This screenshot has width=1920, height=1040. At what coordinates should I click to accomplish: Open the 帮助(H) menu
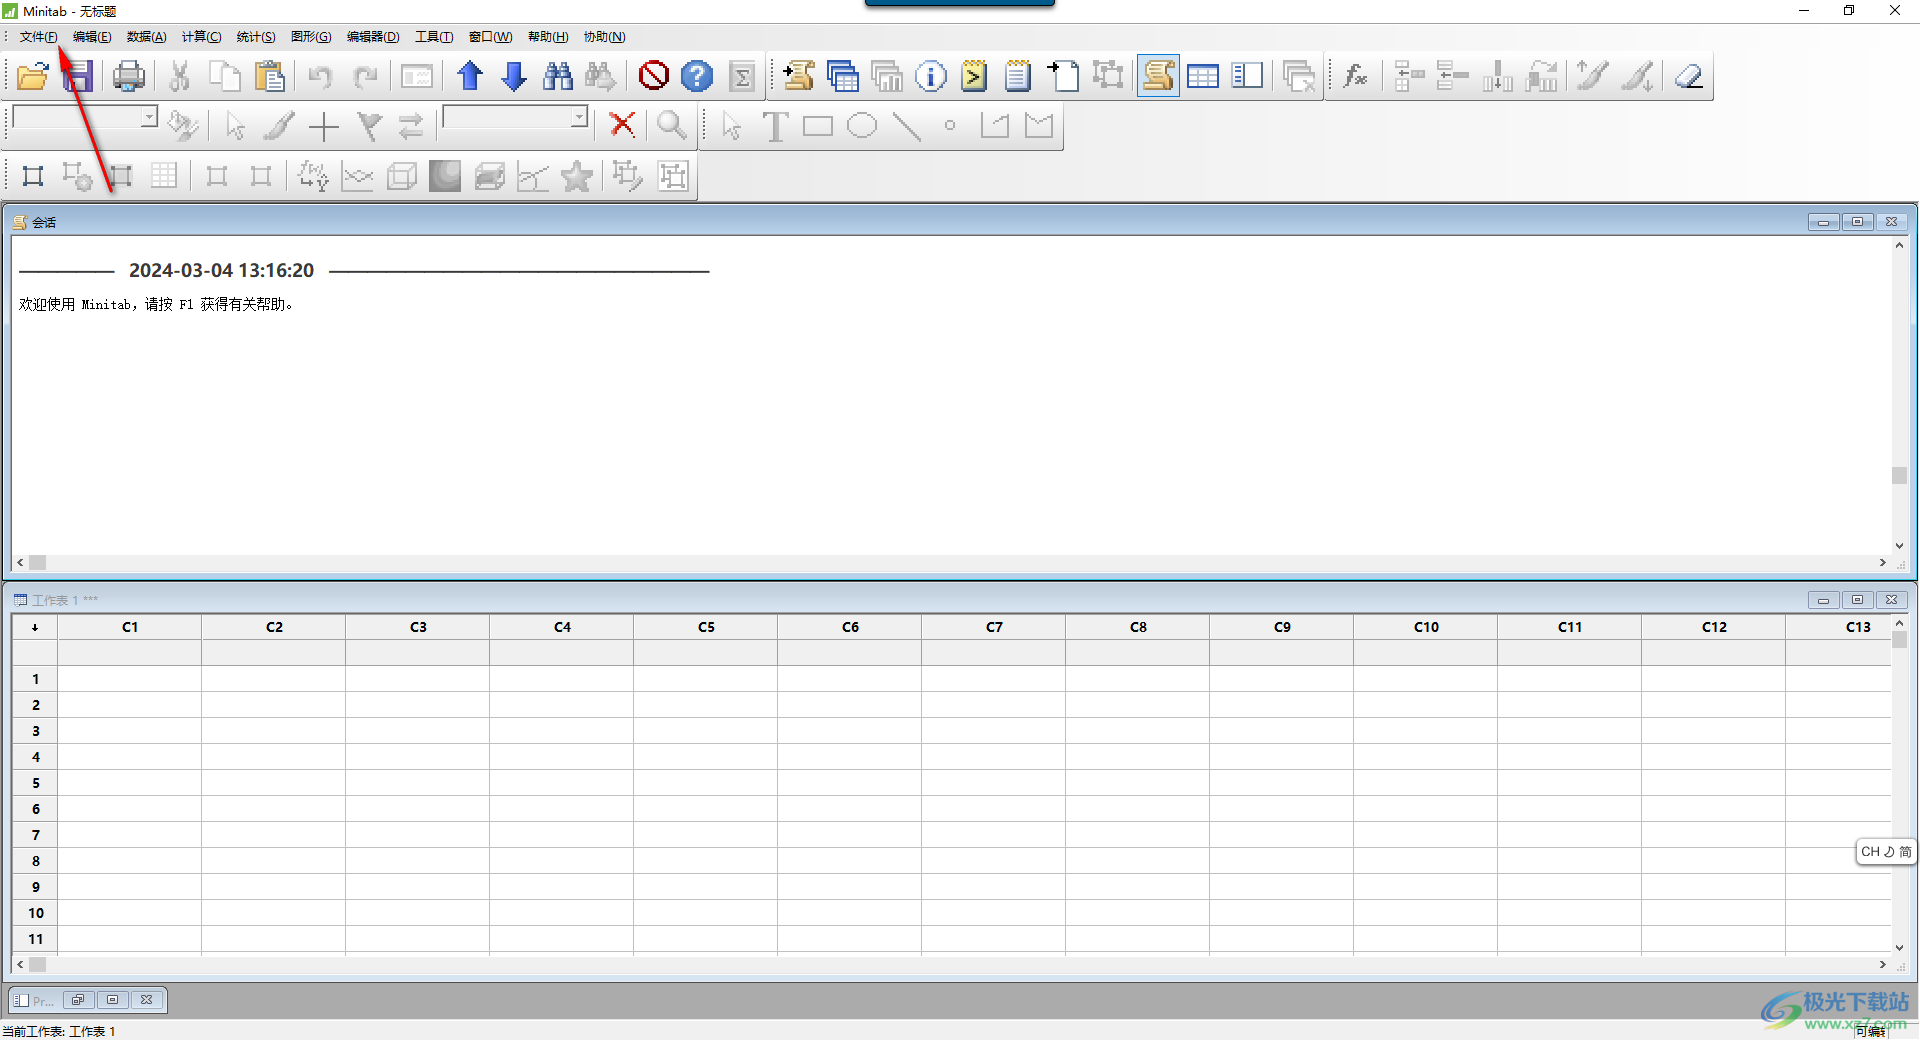tap(548, 37)
